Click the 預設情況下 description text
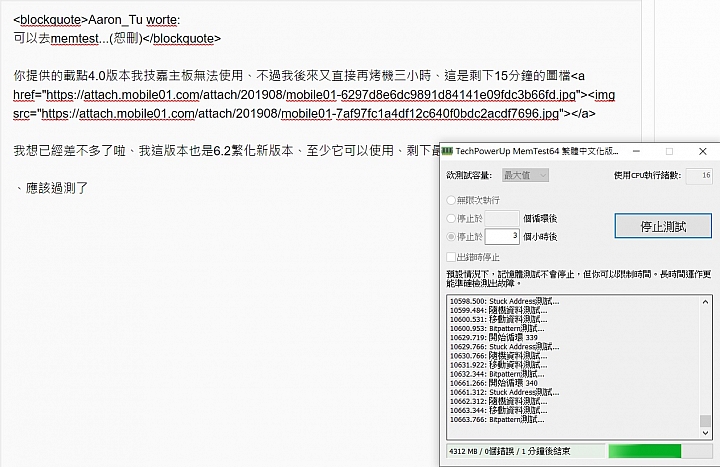Image resolution: width=720 pixels, height=467 pixels. pyautogui.click(x=579, y=279)
